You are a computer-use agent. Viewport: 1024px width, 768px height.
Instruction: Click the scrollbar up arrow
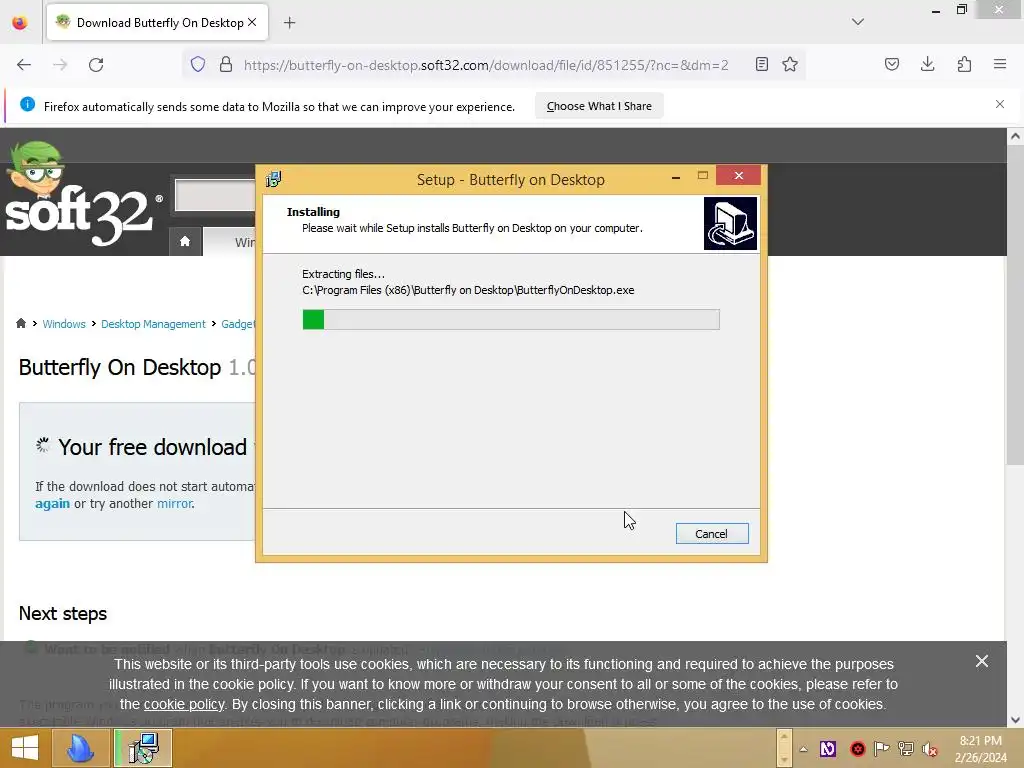[x=1015, y=136]
